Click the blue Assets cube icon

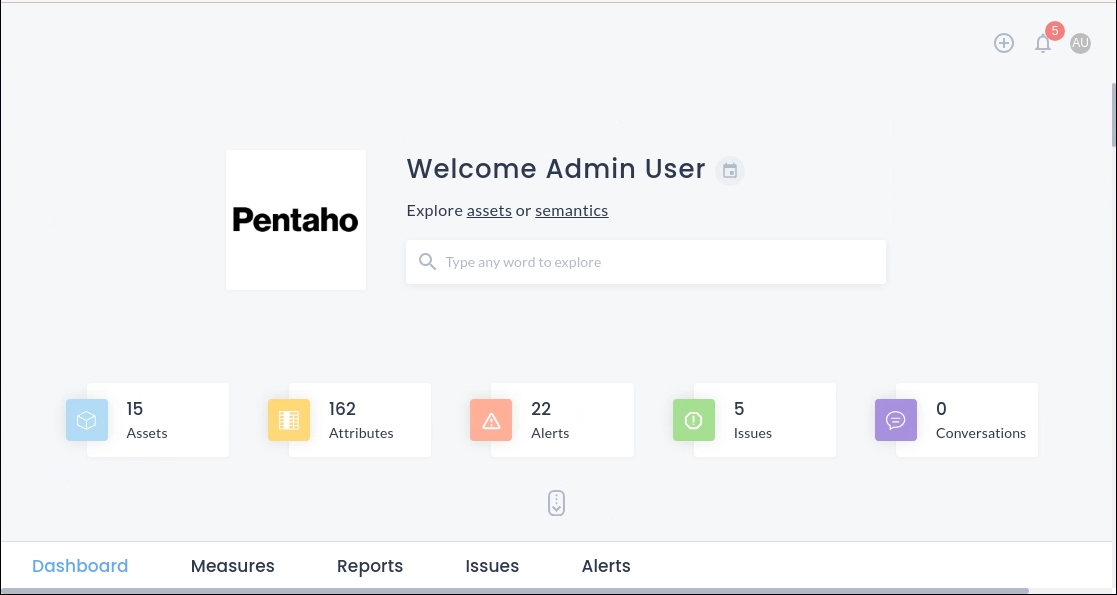coord(87,421)
